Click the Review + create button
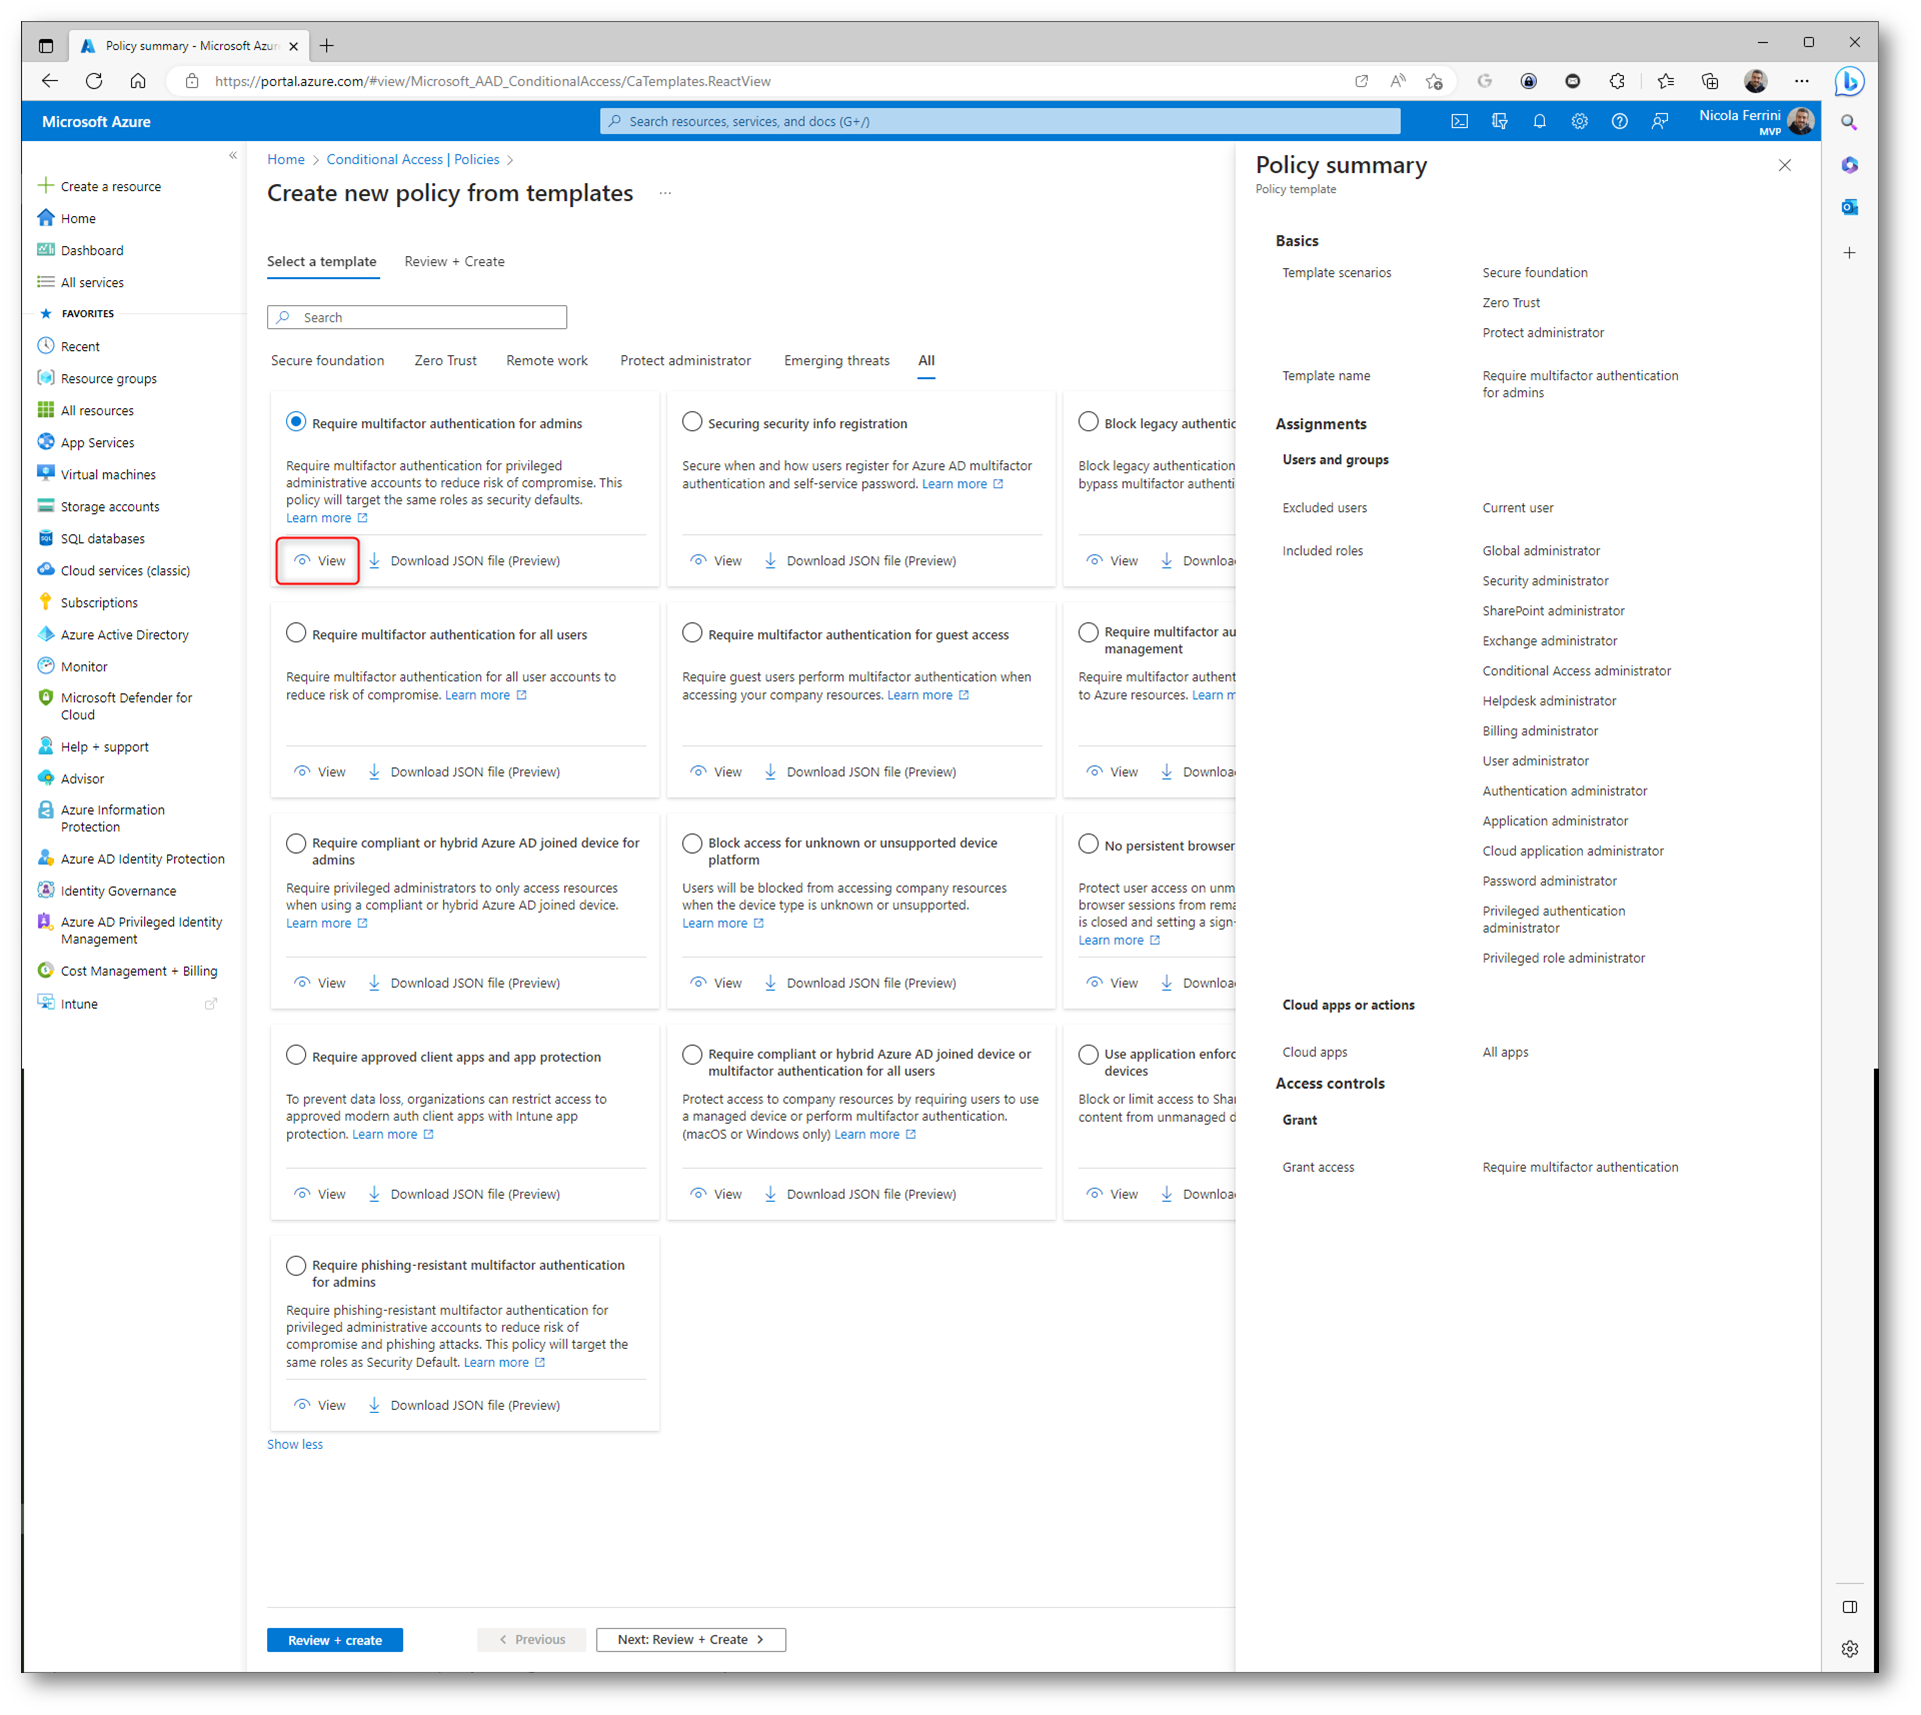The image size is (1921, 1715). click(335, 1640)
